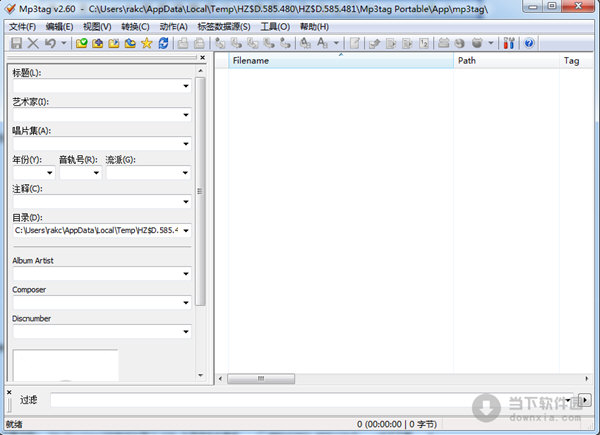Click the tag panel vertical scrollbar thumb
This screenshot has height=435, width=600.
point(200,191)
